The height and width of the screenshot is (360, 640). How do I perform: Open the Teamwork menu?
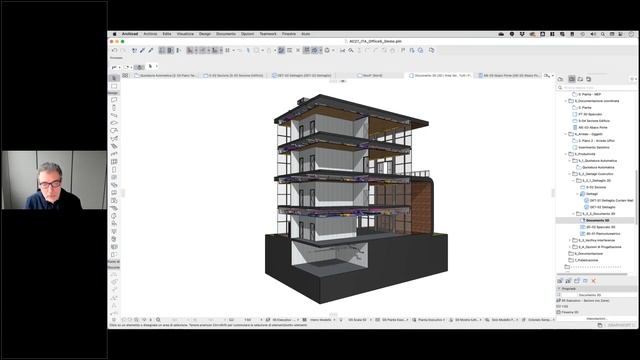click(x=268, y=34)
